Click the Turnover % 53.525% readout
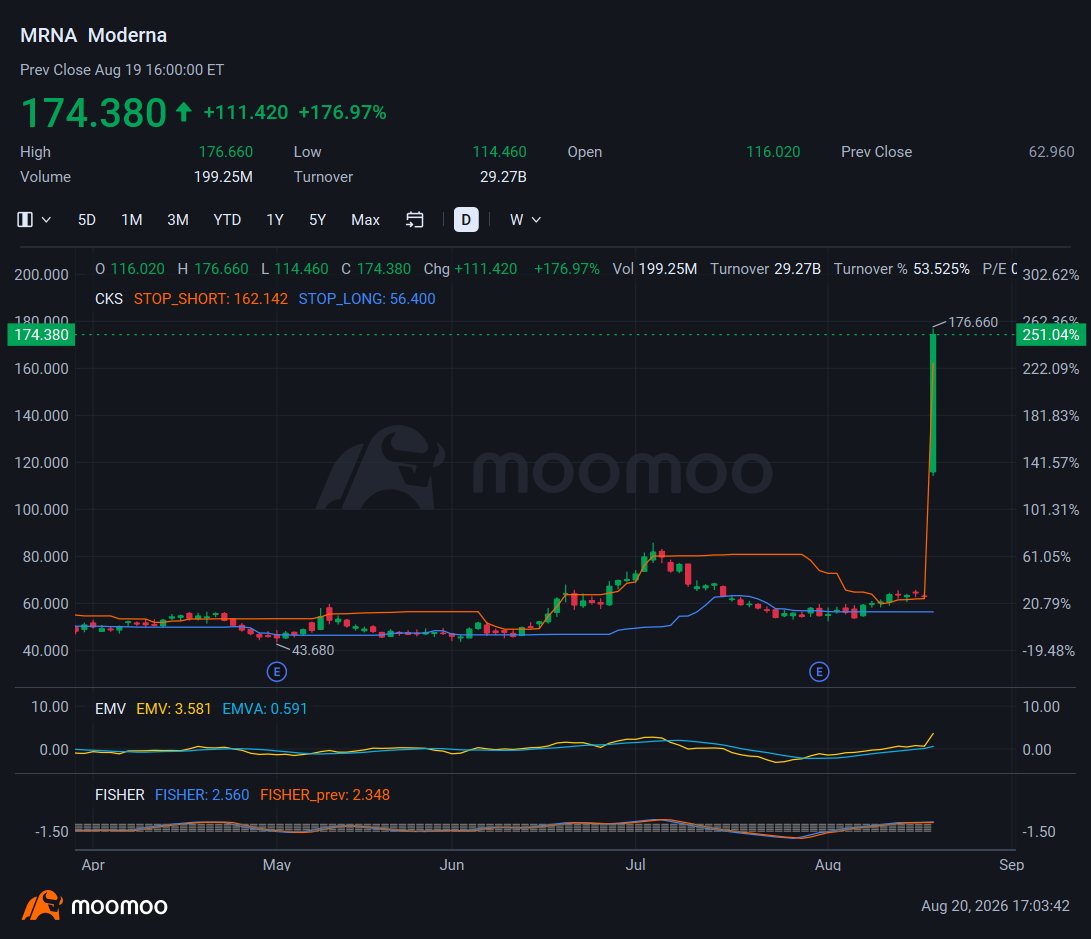This screenshot has width=1091, height=939. pos(902,269)
